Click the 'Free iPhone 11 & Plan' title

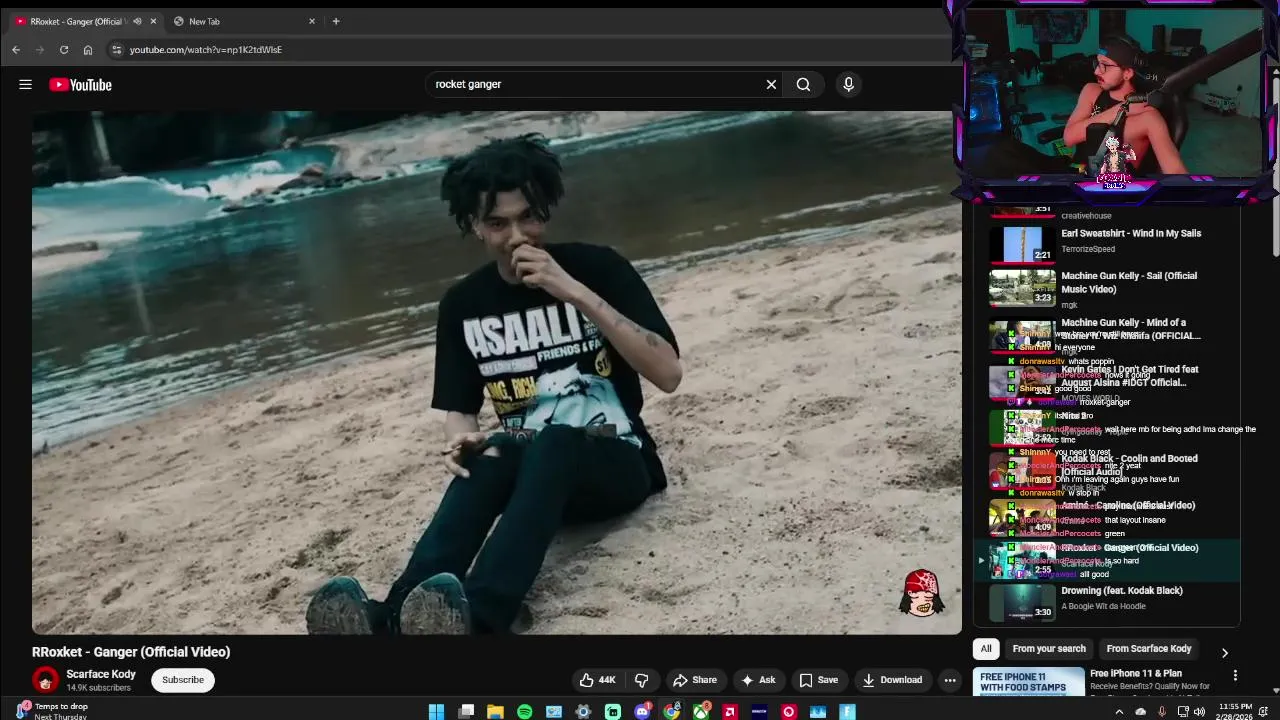click(1136, 673)
